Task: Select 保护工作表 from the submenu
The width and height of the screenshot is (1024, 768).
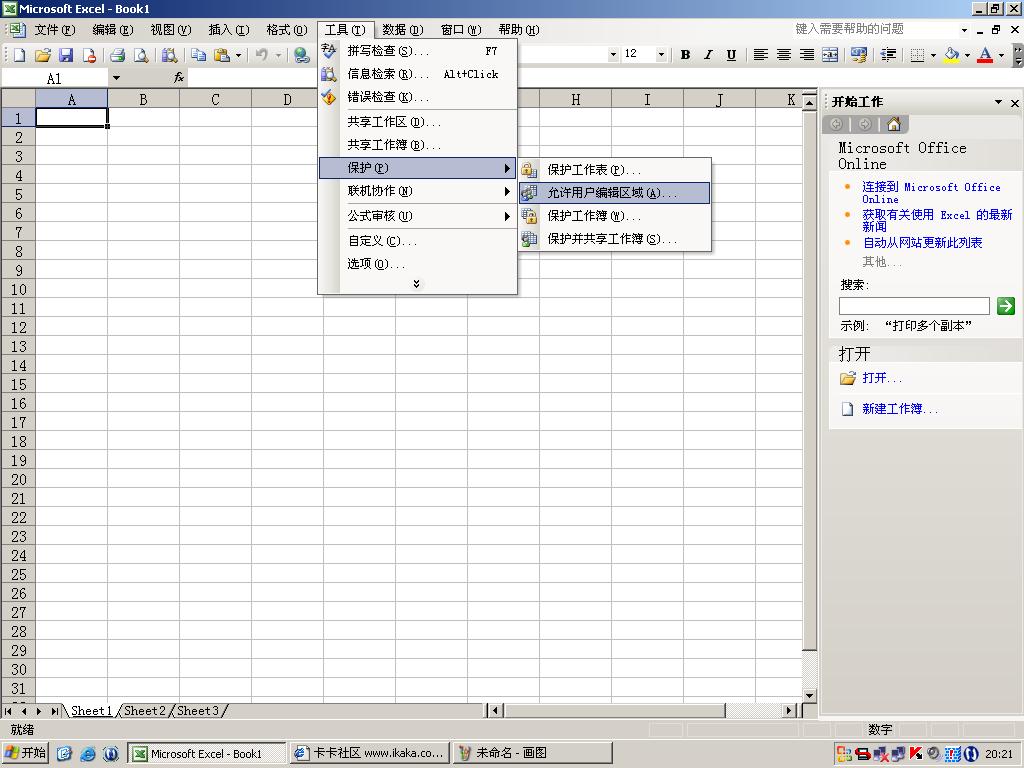Action: [594, 170]
